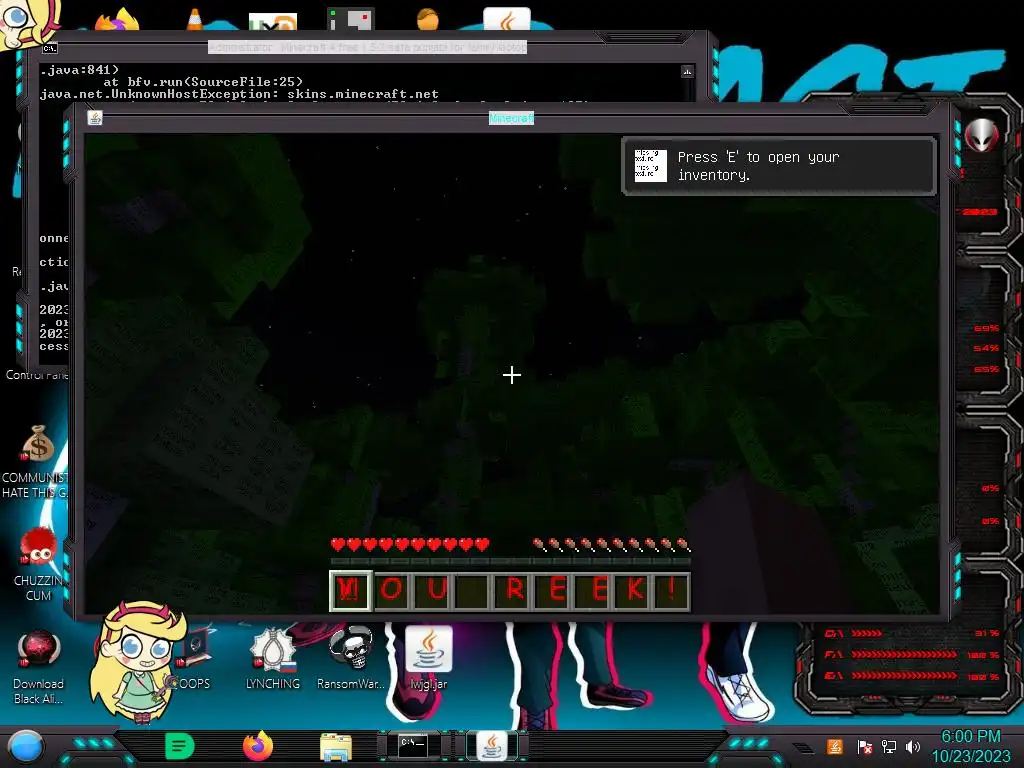Click the white crosshair in the game view
Screen dimensions: 1024x768
[512, 375]
